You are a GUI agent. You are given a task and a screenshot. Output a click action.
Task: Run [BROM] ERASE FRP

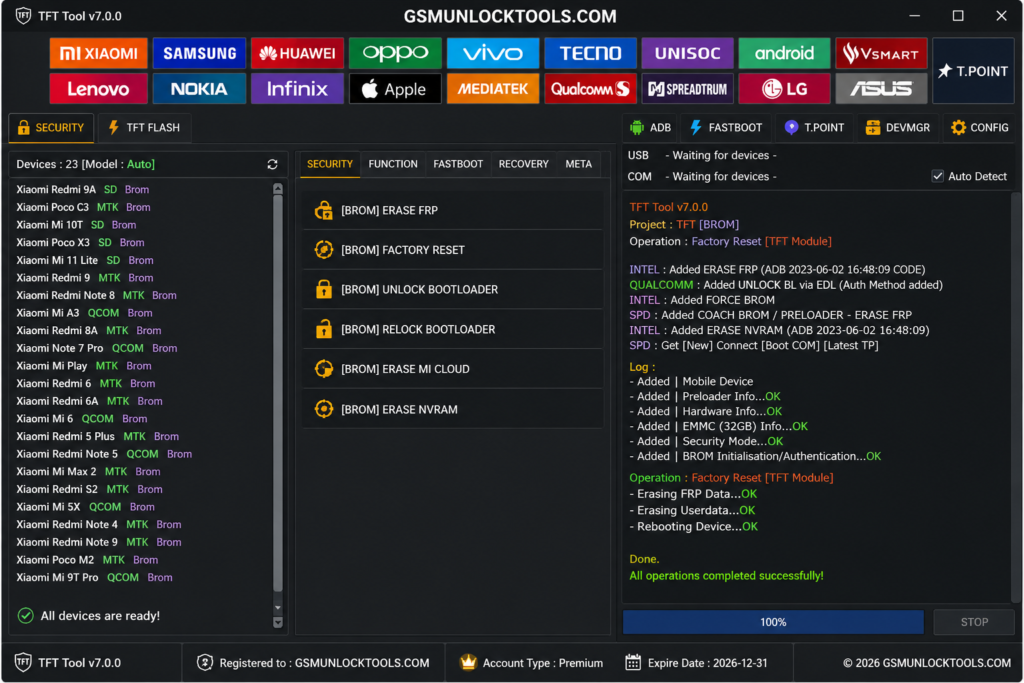pyautogui.click(x=453, y=210)
